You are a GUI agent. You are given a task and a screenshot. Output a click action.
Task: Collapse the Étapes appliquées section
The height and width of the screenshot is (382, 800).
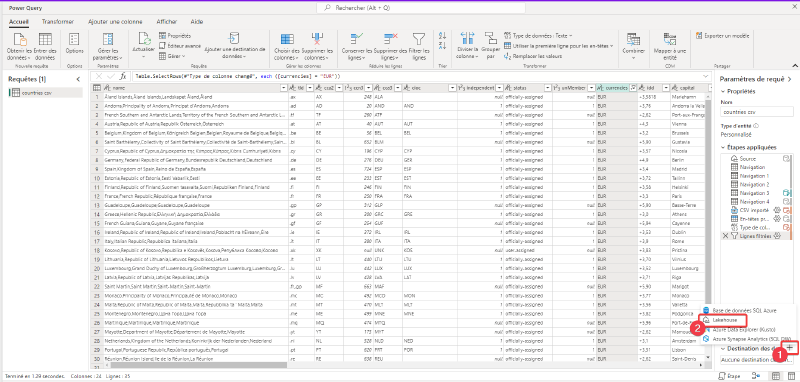point(723,147)
